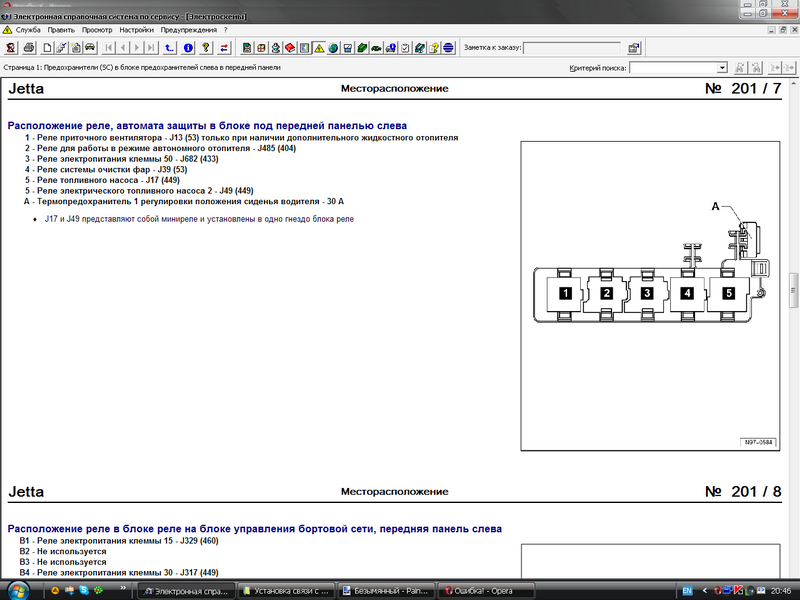The height and width of the screenshot is (600, 800).
Task: Click the first search binoculars icon
Action: tap(740, 67)
